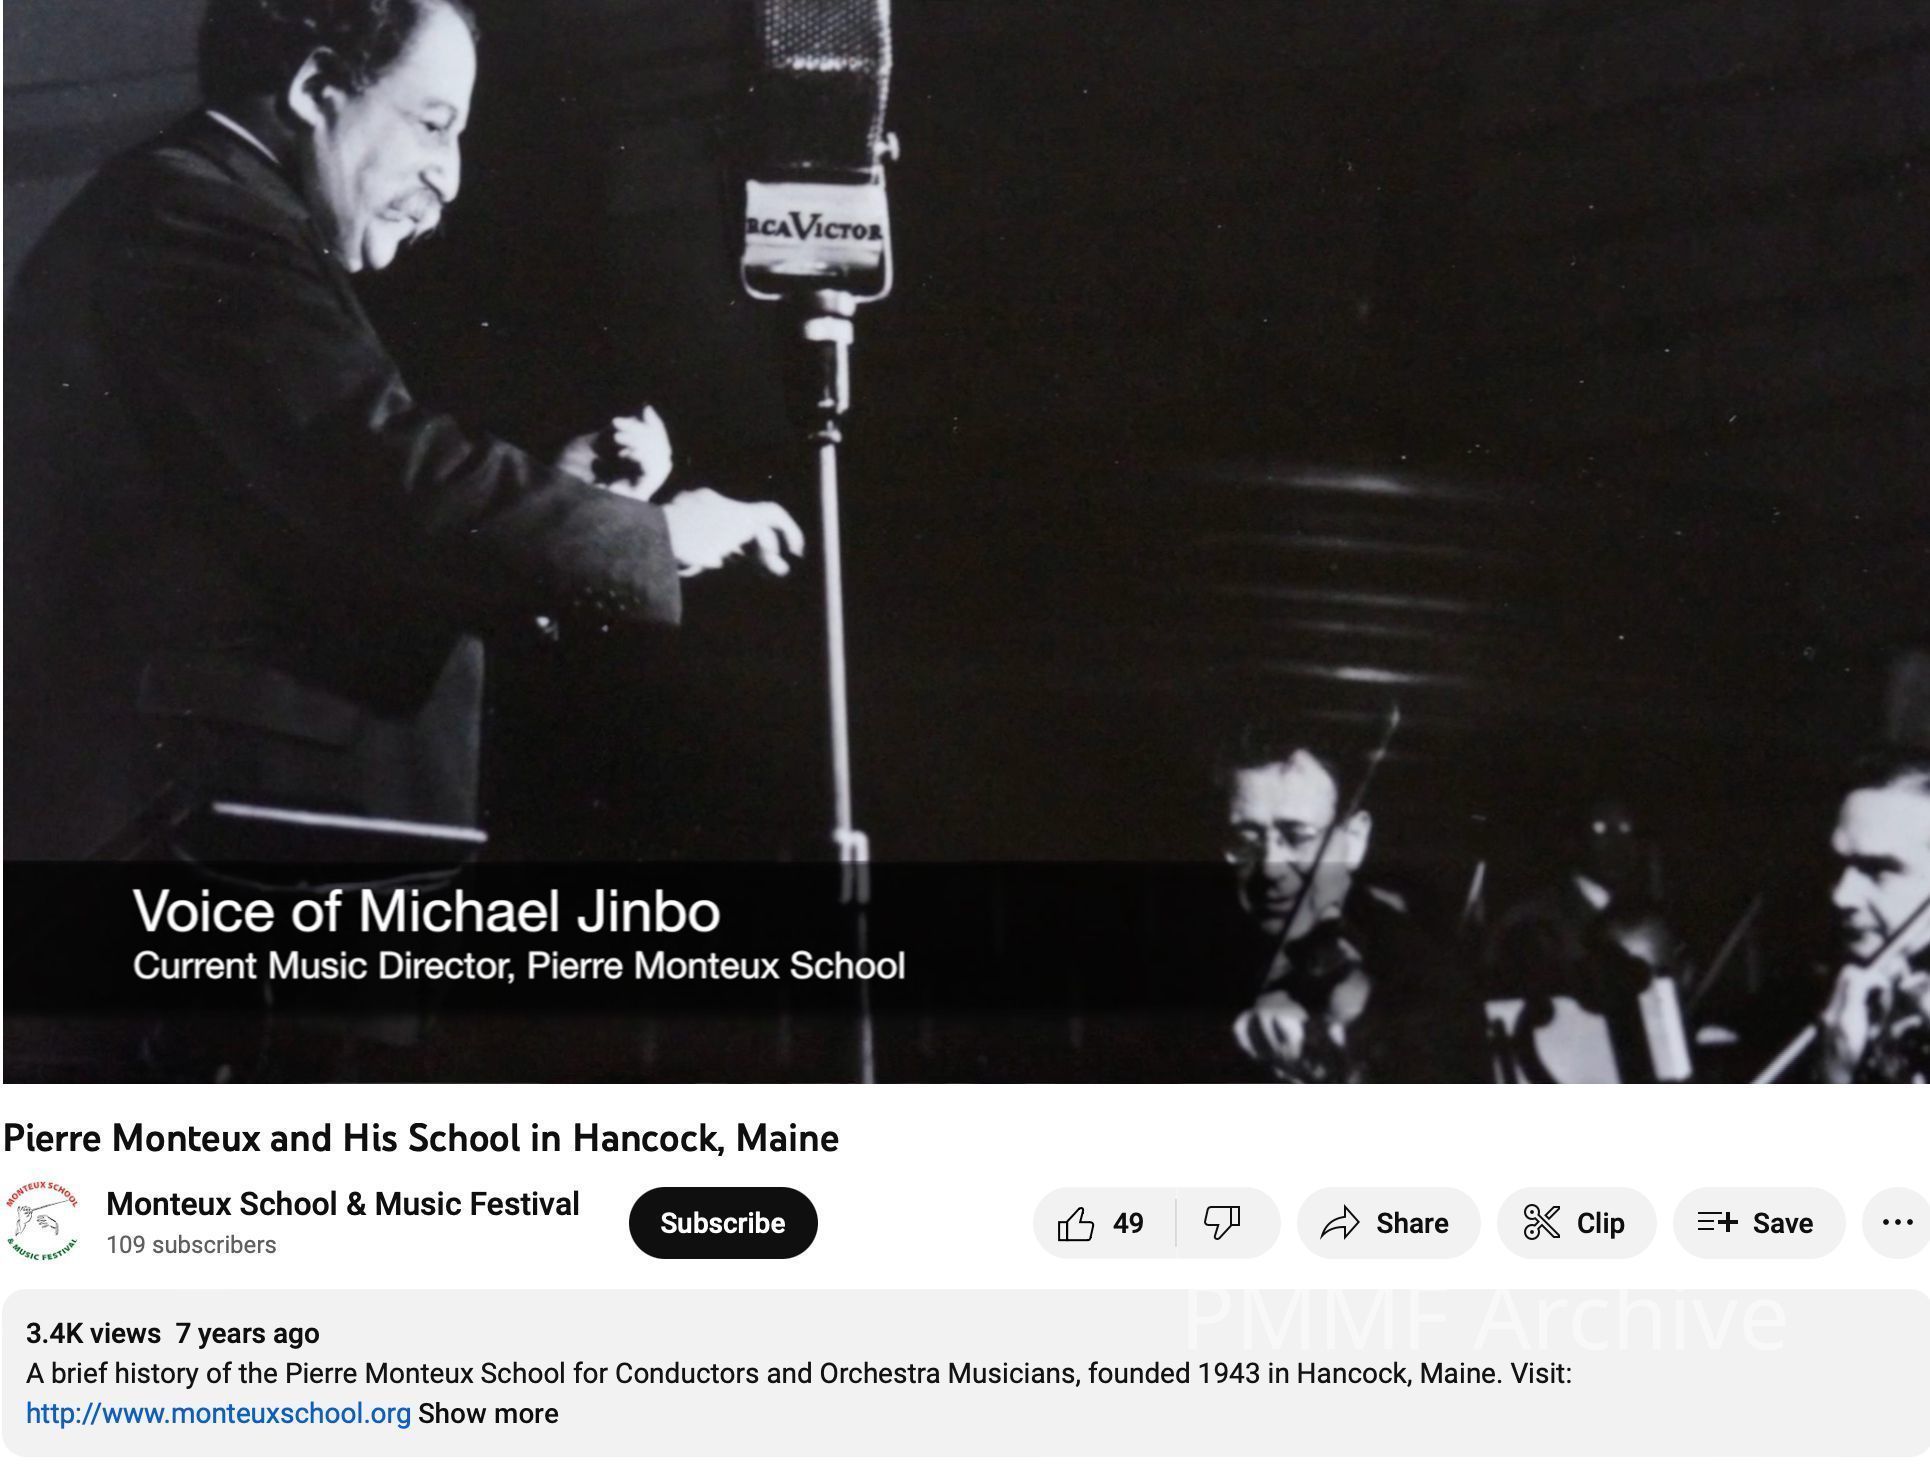The width and height of the screenshot is (1930, 1478).
Task: Click the video title text
Action: (421, 1138)
